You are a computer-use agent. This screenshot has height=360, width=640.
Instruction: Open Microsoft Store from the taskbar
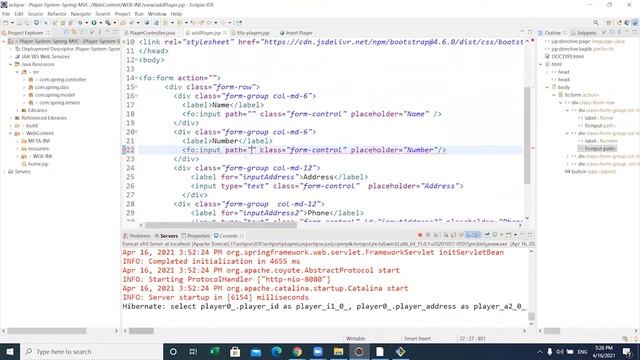pos(235,351)
